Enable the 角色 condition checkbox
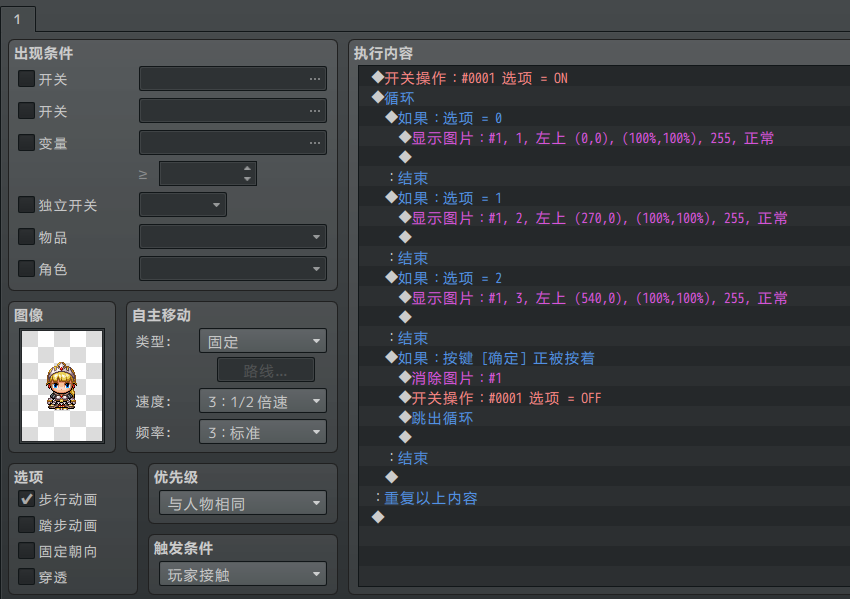The width and height of the screenshot is (850, 599). [x=26, y=269]
